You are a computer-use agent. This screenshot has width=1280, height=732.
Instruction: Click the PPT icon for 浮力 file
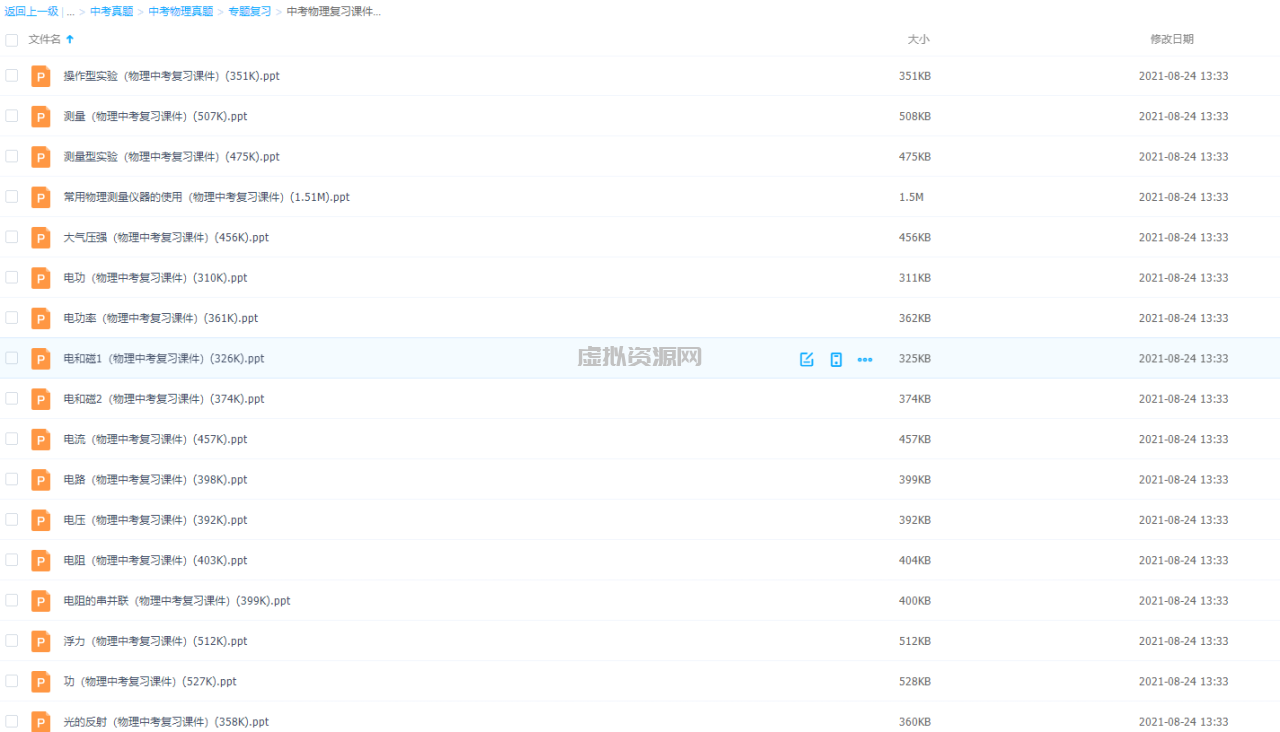(41, 641)
